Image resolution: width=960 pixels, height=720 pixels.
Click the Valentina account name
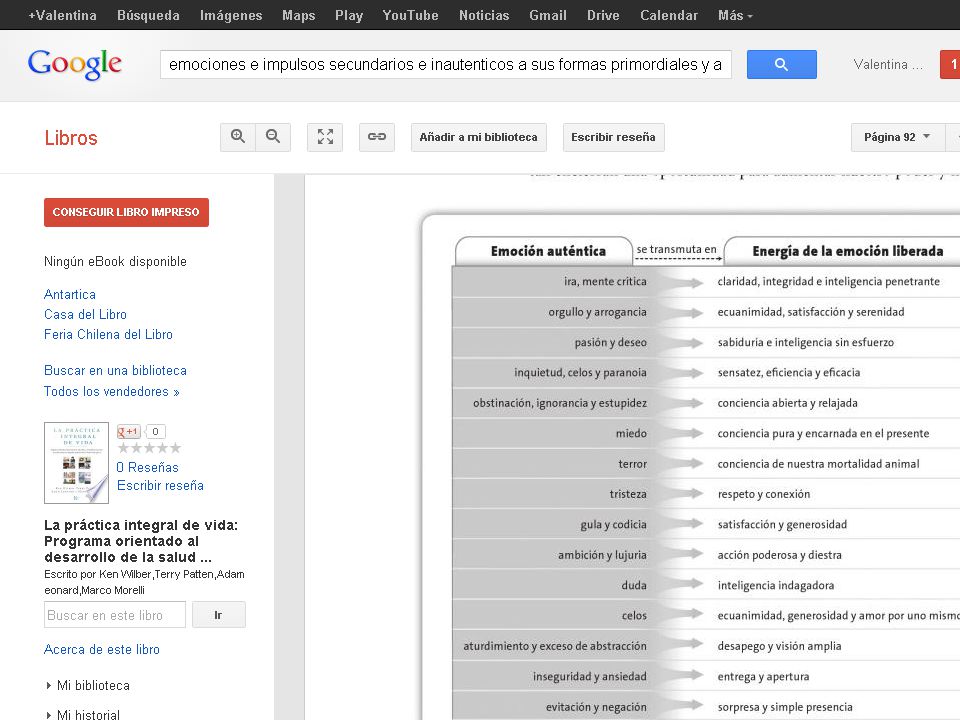887,64
